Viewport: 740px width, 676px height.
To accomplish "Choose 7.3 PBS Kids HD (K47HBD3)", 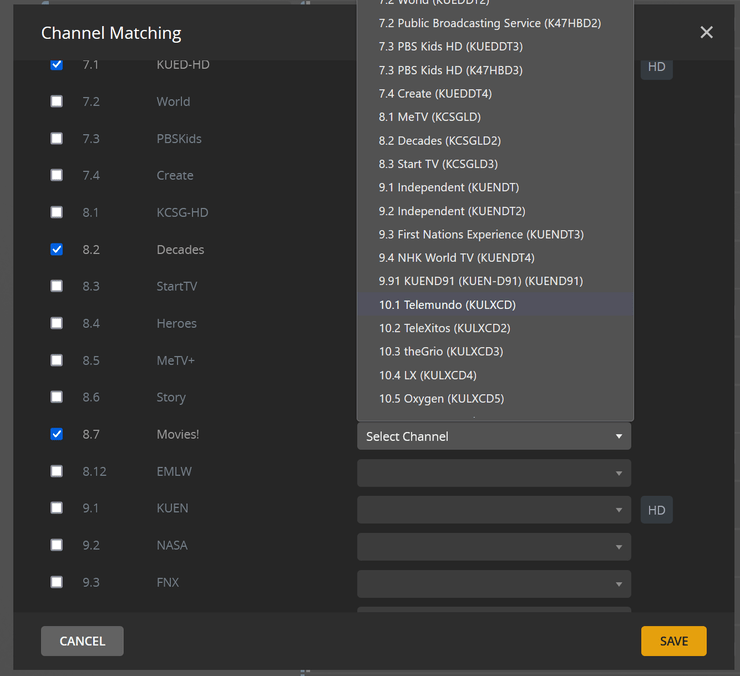I will click(495, 70).
